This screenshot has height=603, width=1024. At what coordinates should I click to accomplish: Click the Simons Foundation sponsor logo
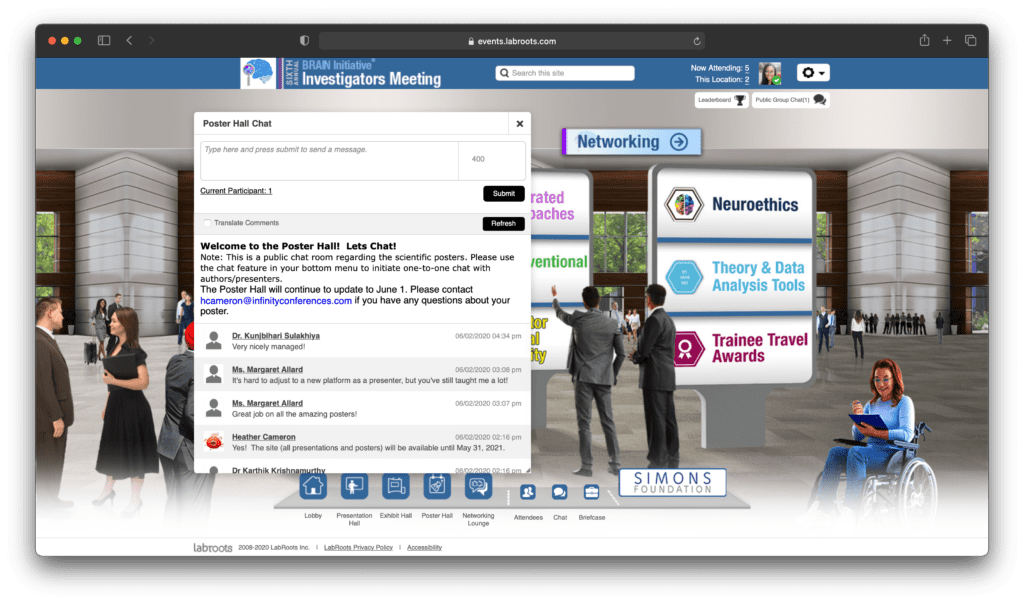672,482
